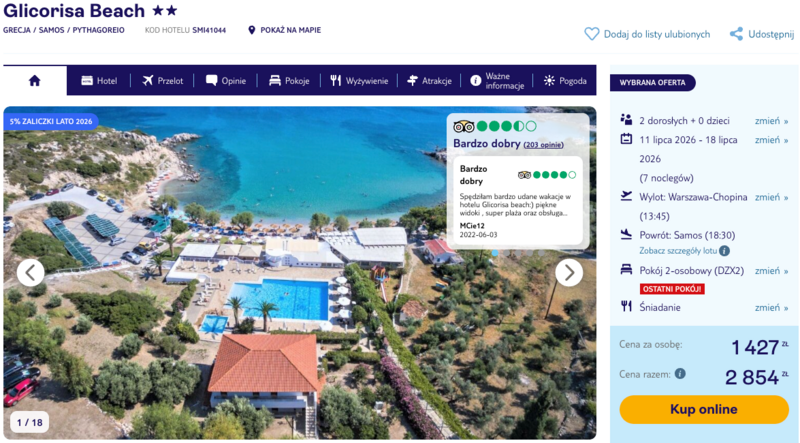The width and height of the screenshot is (800, 443).
Task: Click the review card by MCie12
Action: tap(518, 201)
